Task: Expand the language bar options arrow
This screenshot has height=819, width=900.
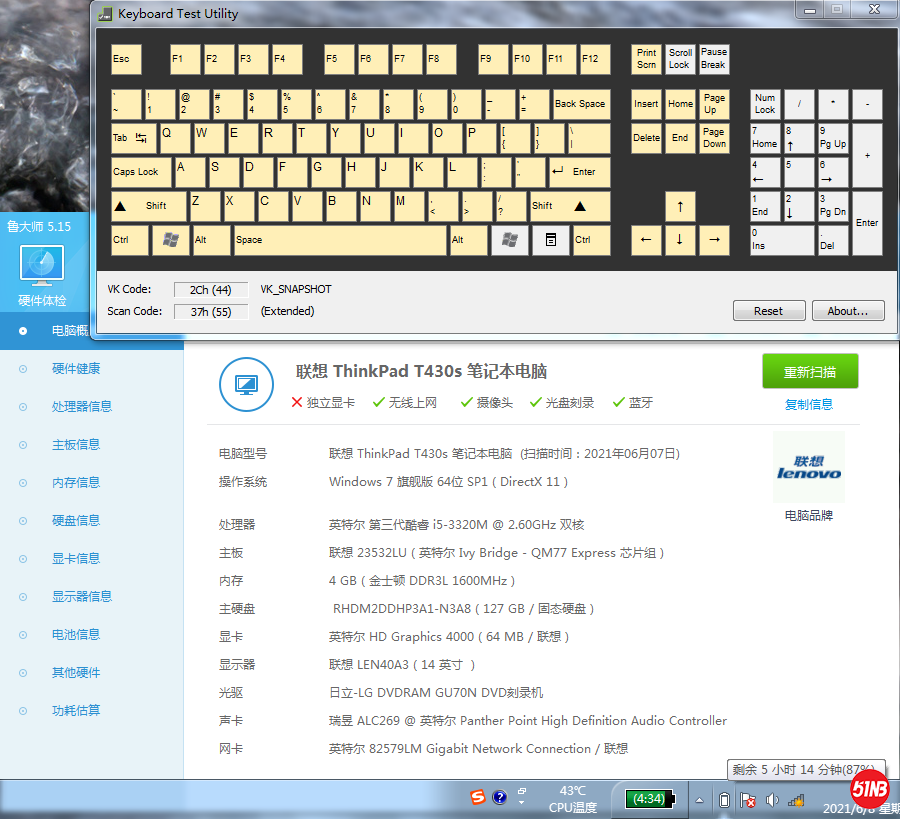Action: pos(521,802)
